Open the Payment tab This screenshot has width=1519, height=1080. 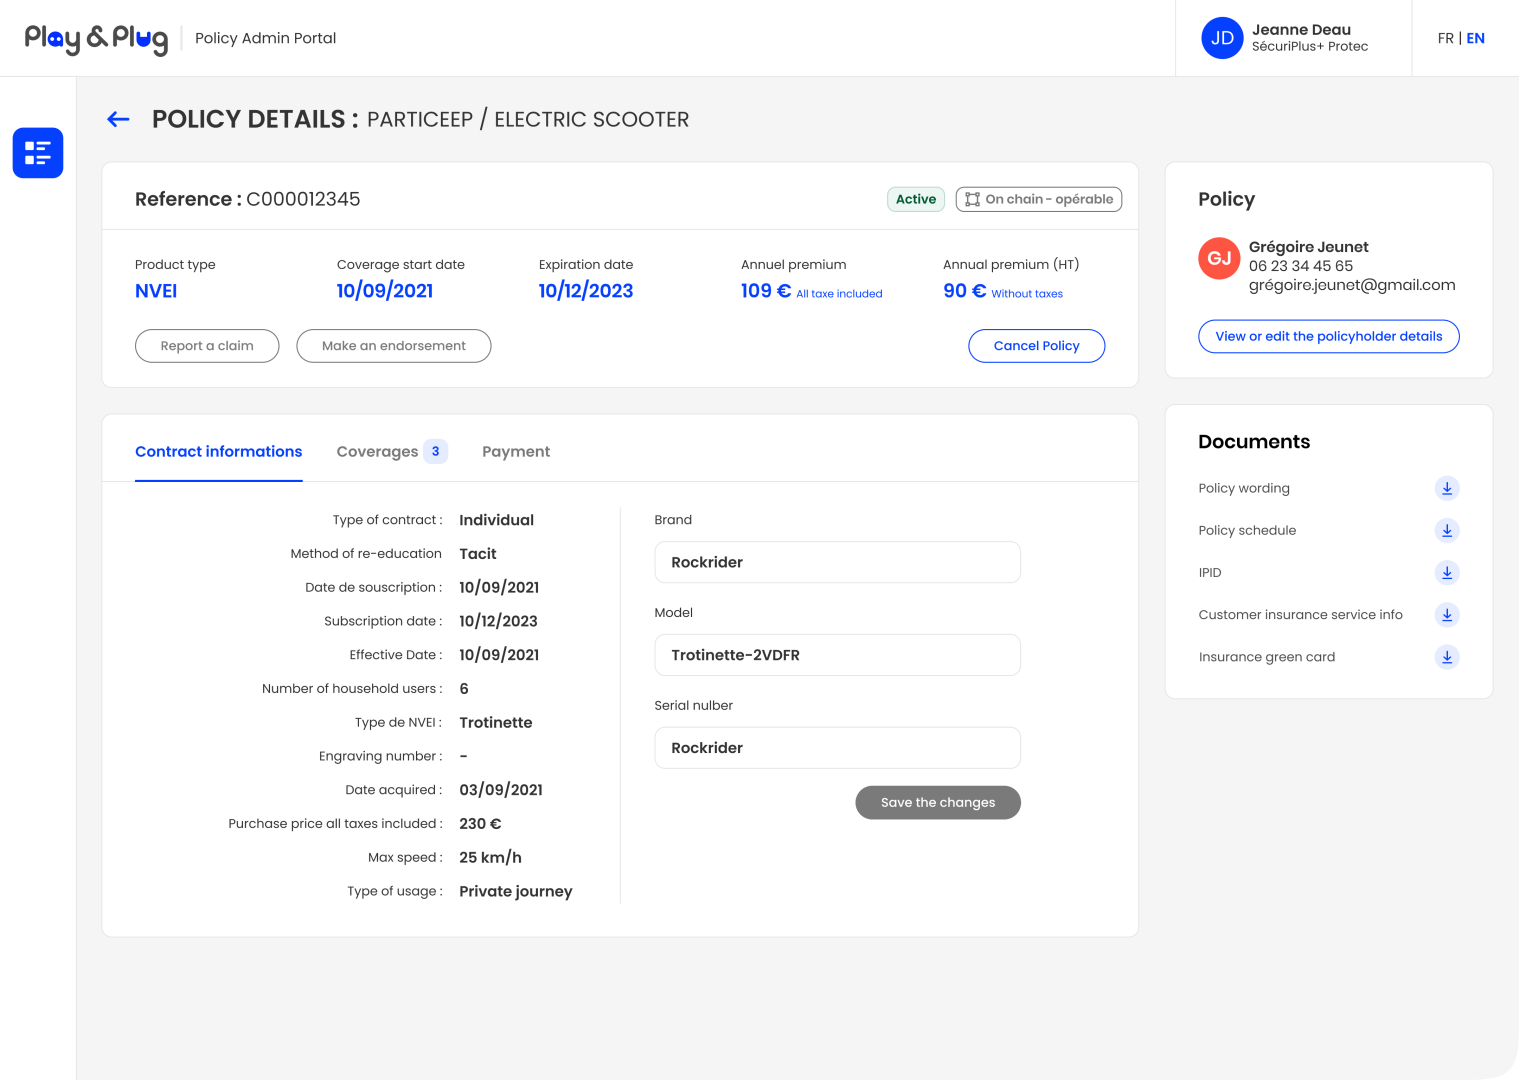(x=516, y=452)
